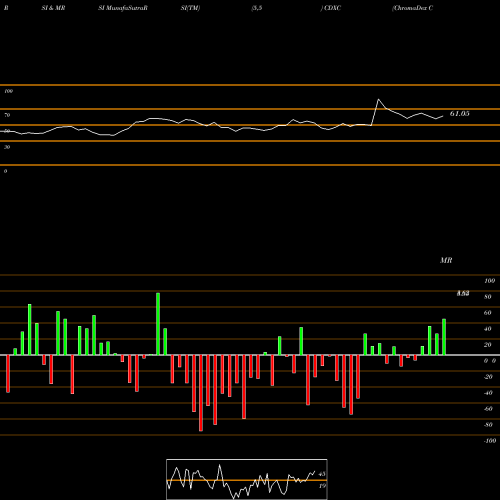Click the last green bar of MR histogram
500x500 pixels.
coord(444,337)
